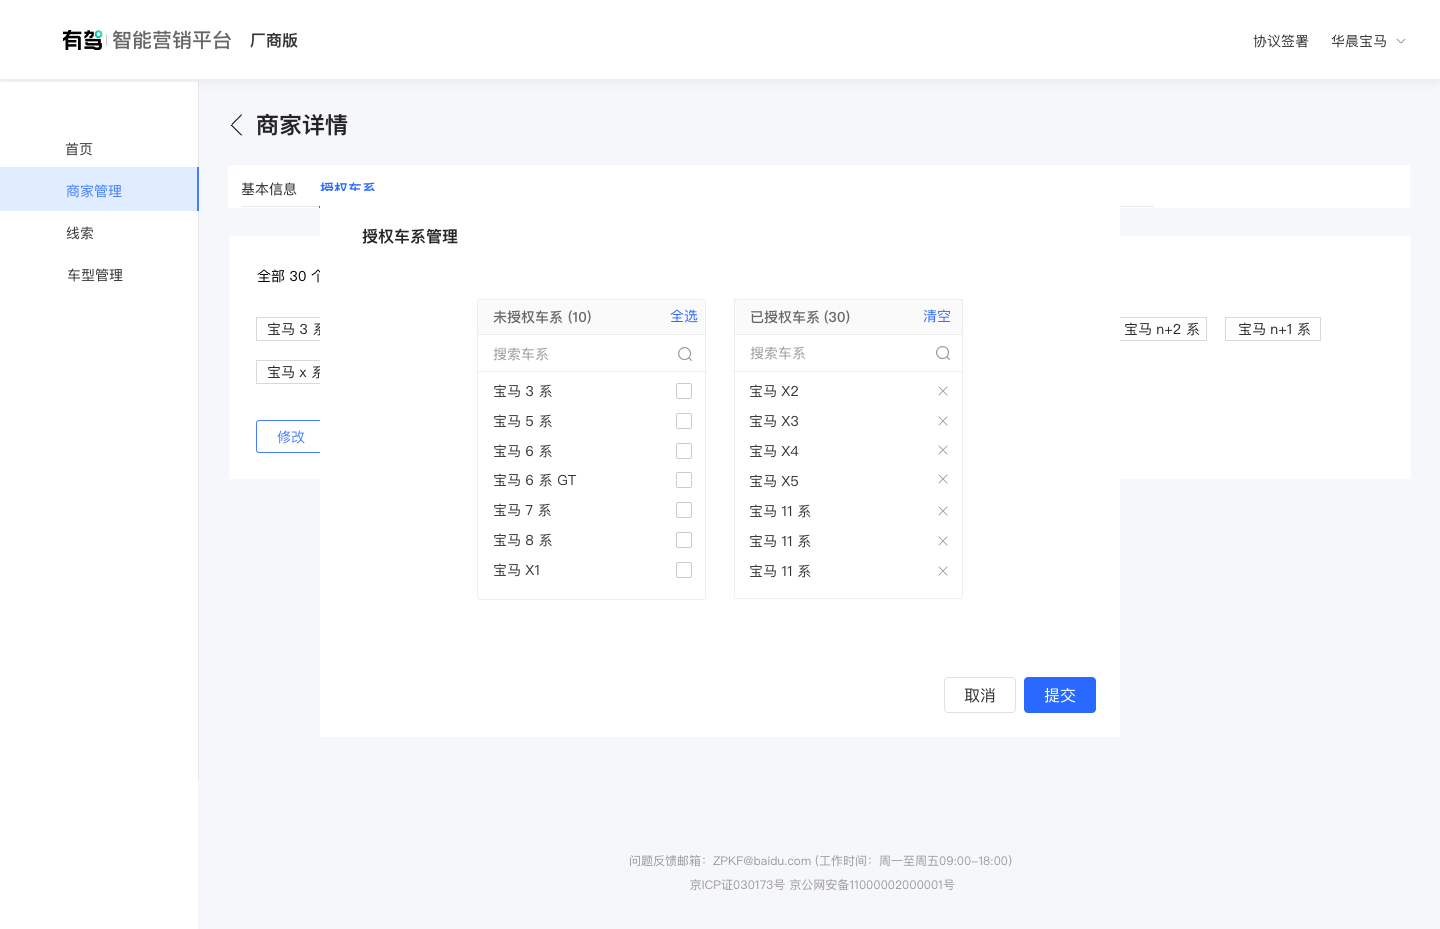
Task: Click the 宝马 n+1 系 tag
Action: (x=1273, y=329)
